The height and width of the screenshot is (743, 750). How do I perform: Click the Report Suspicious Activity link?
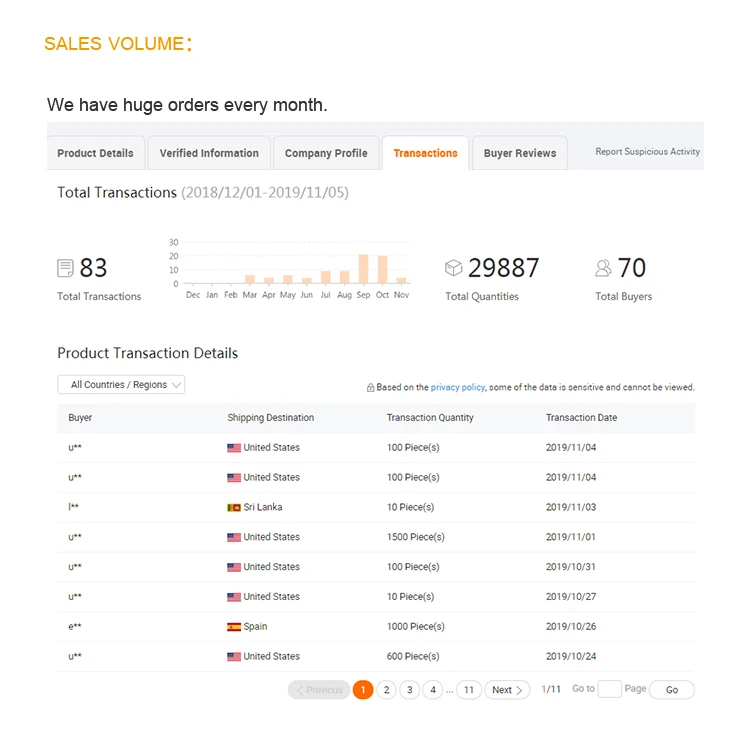pyautogui.click(x=647, y=152)
